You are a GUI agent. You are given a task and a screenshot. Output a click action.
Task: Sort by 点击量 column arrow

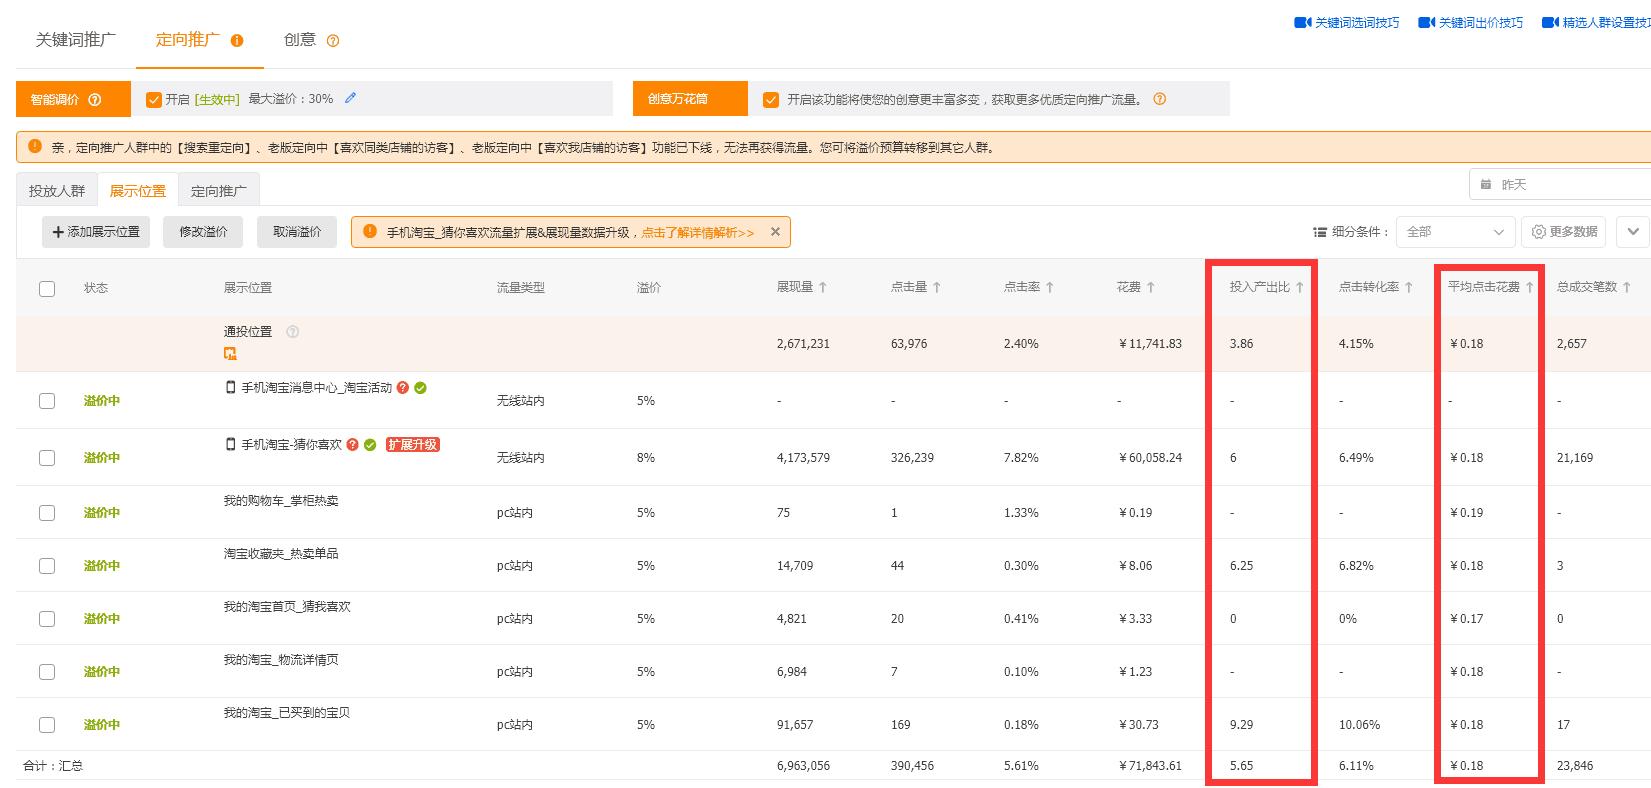click(937, 287)
